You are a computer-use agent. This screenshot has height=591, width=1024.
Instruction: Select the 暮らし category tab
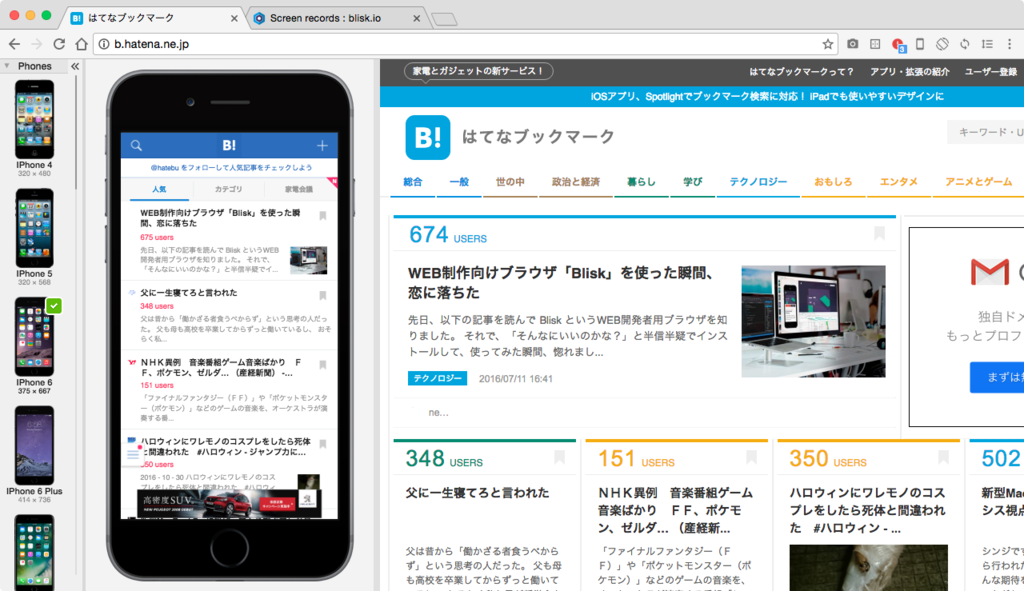(x=641, y=182)
